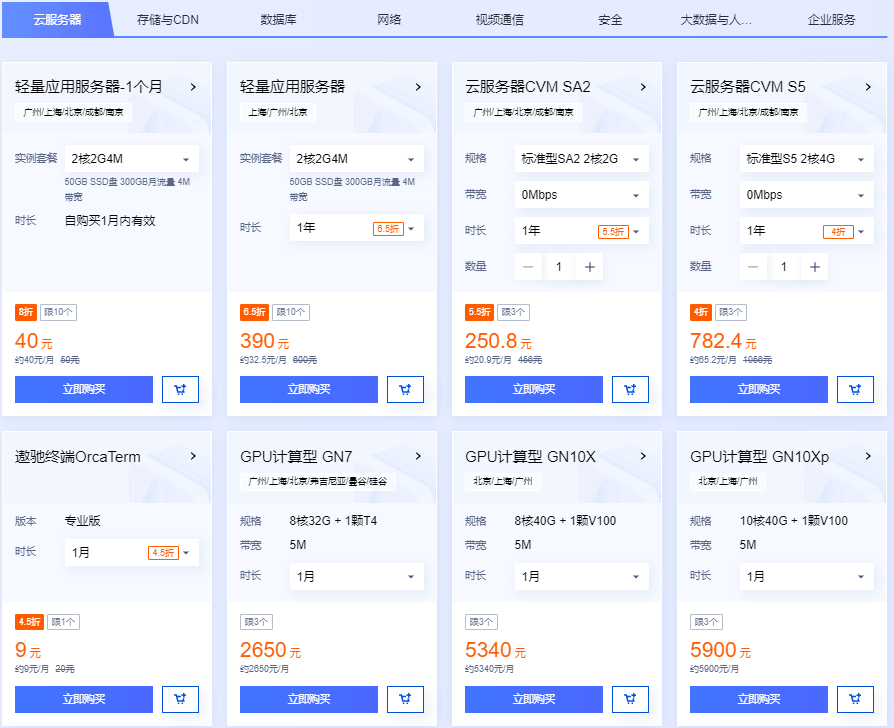The image size is (894, 728).
Task: Open 时长 1年 6.5折 dropdown
Action: point(357,228)
